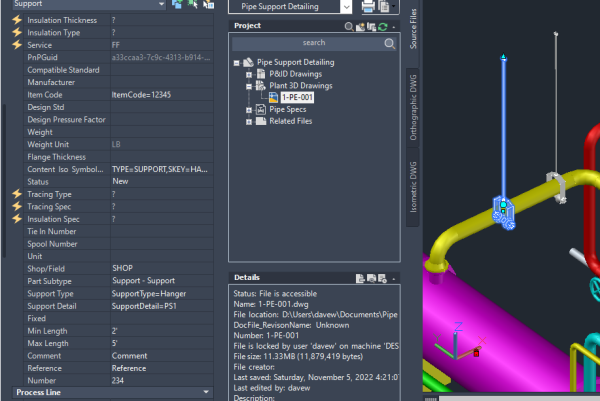Viewport: 600px width, 401px height.
Task: Expand the Pipe Specs node
Action: (x=249, y=110)
